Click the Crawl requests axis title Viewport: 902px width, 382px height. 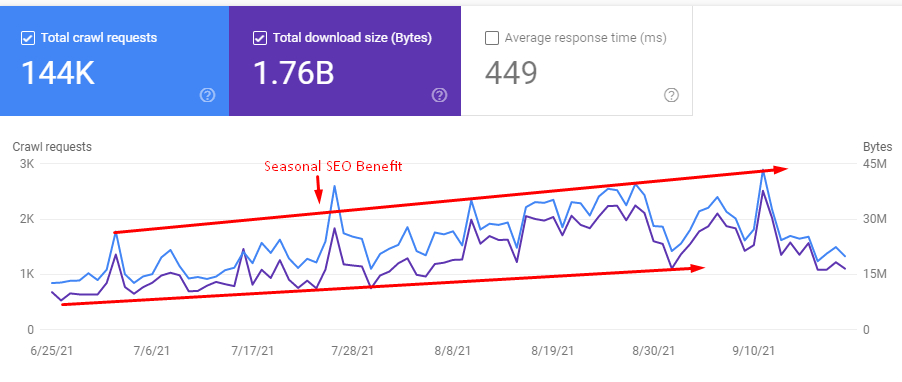(x=52, y=147)
